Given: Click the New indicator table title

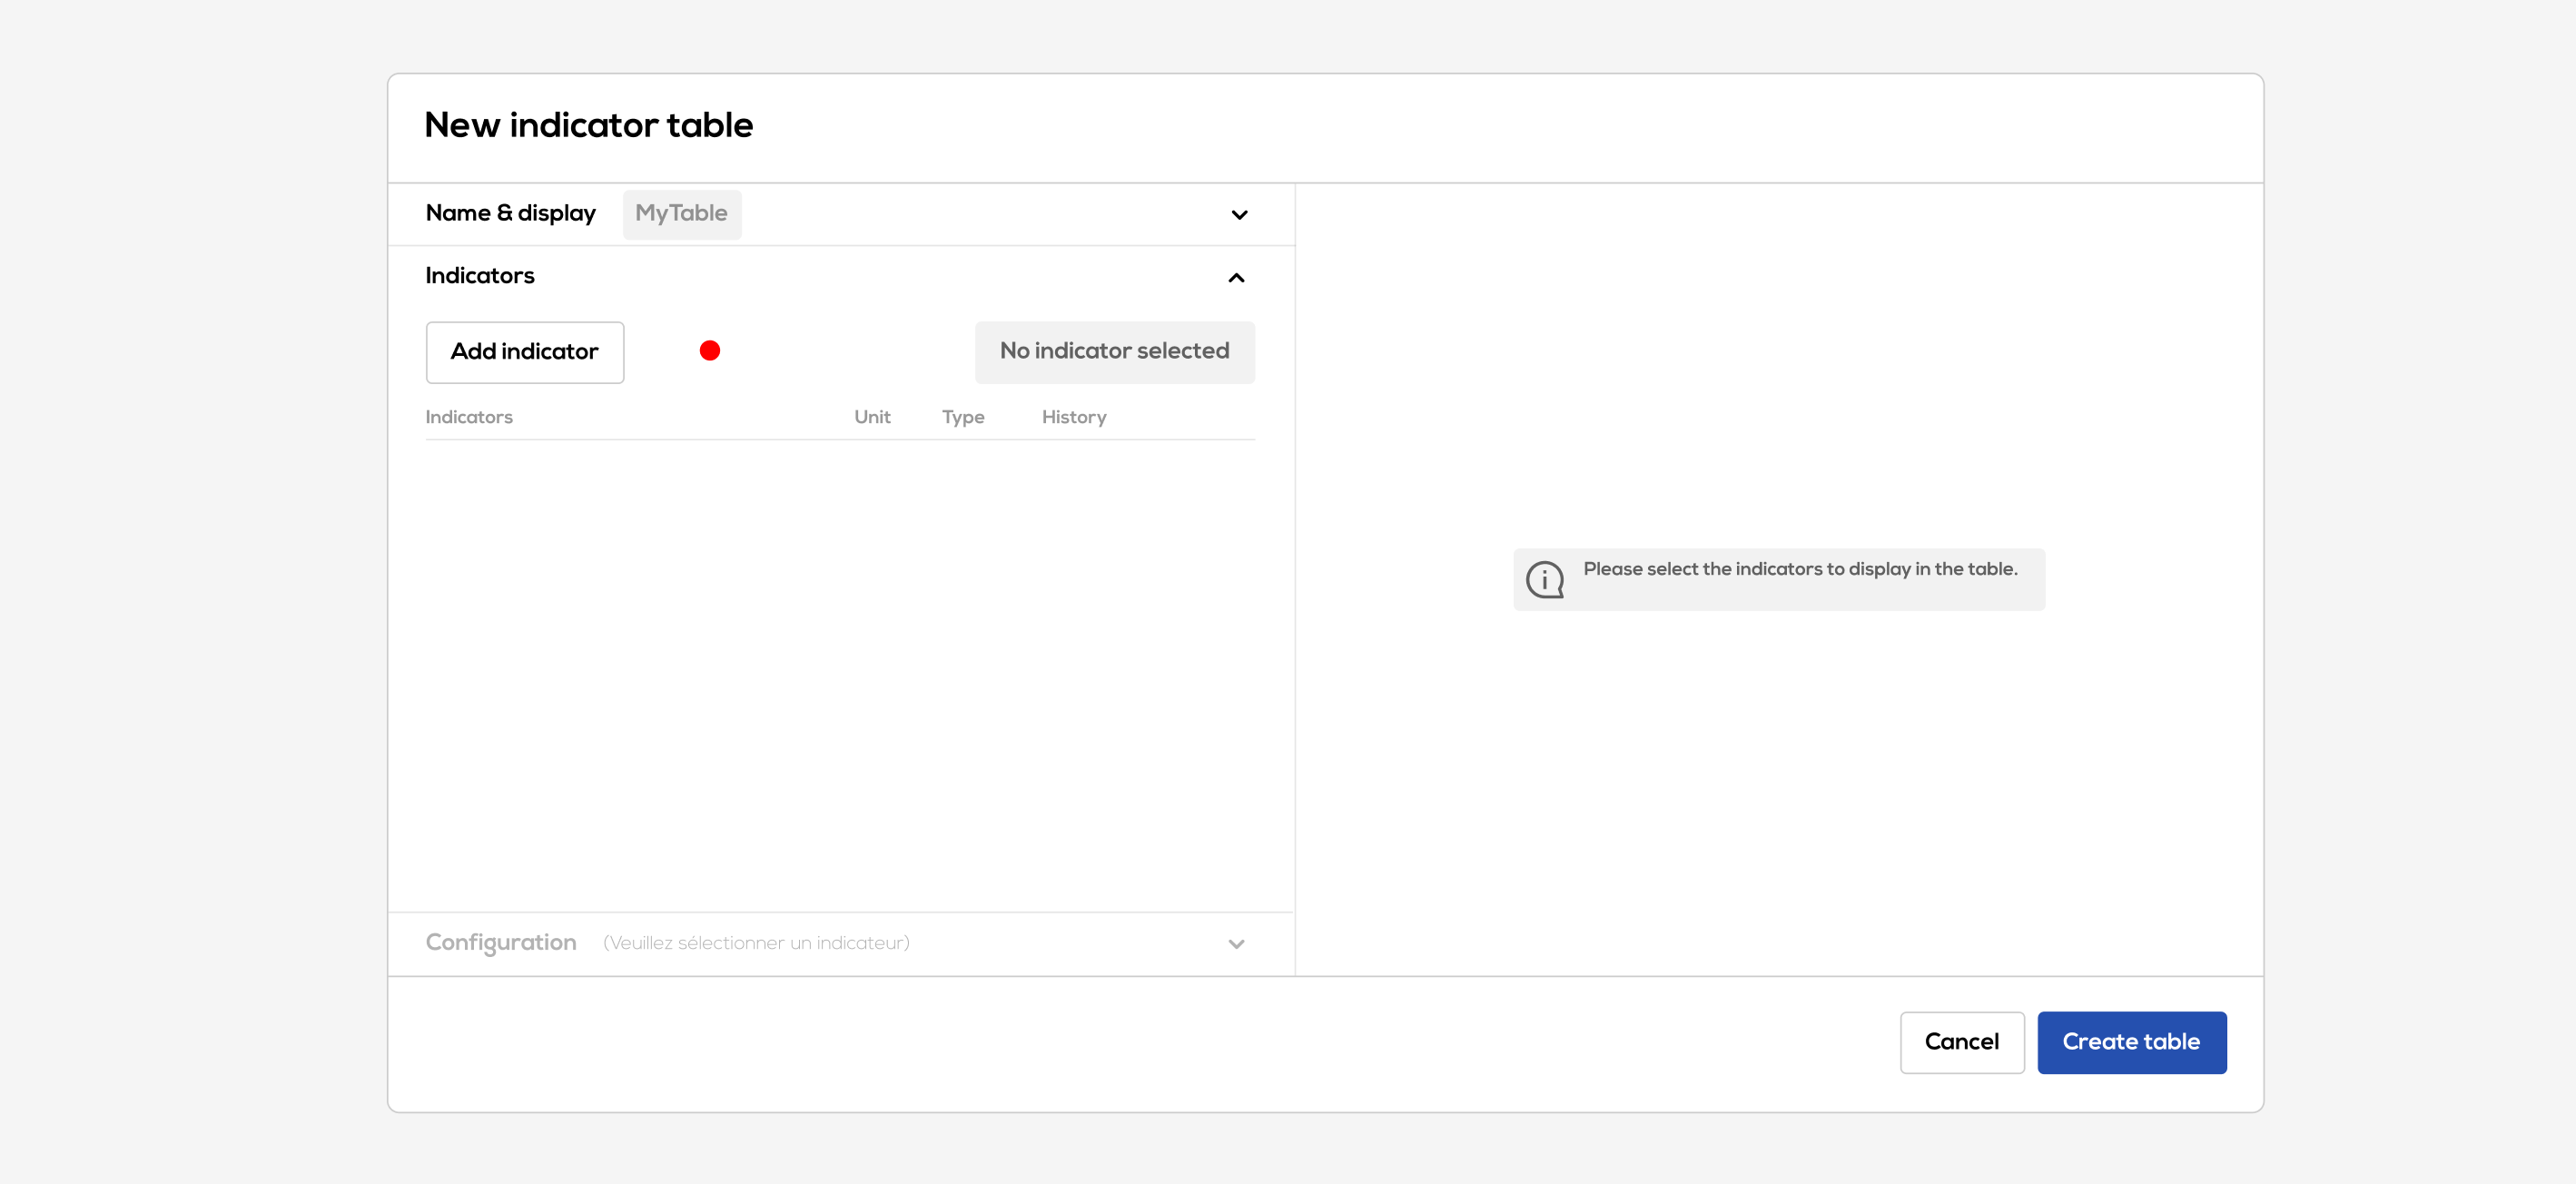Looking at the screenshot, I should click(x=588, y=125).
